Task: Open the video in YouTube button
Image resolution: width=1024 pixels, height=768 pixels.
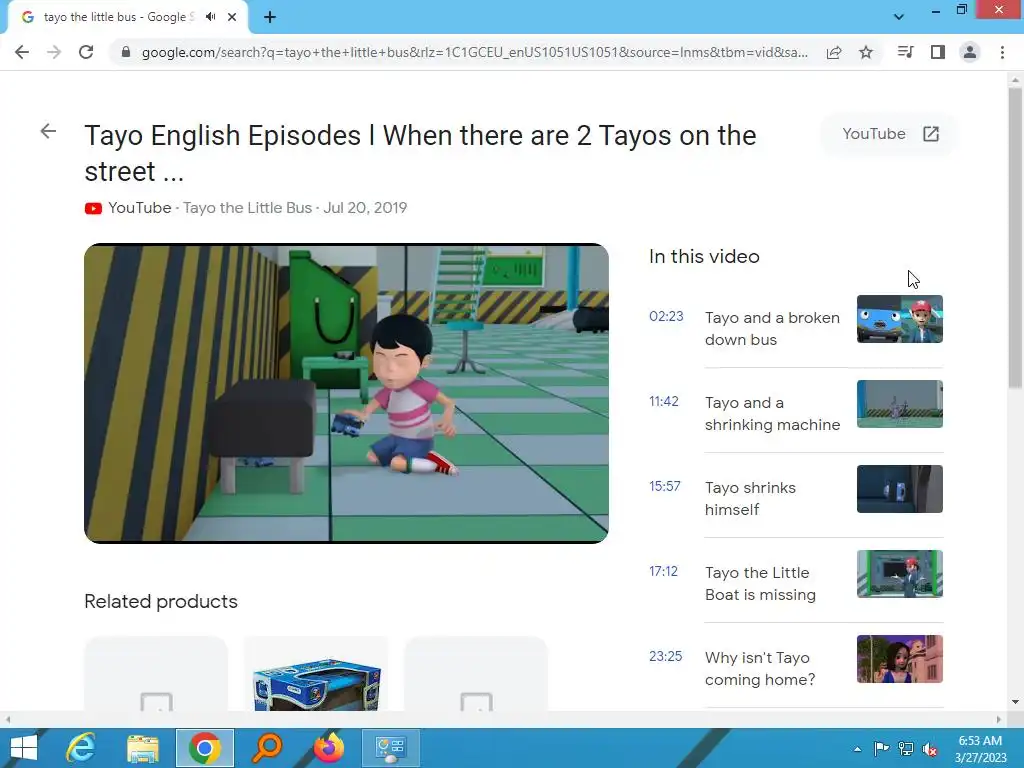Action: [x=890, y=134]
